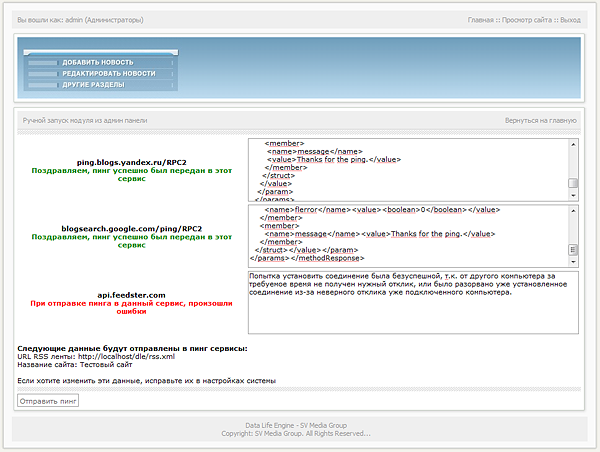
Task: Click the Название сайта: Тестовый сайт line
Action: point(75,364)
